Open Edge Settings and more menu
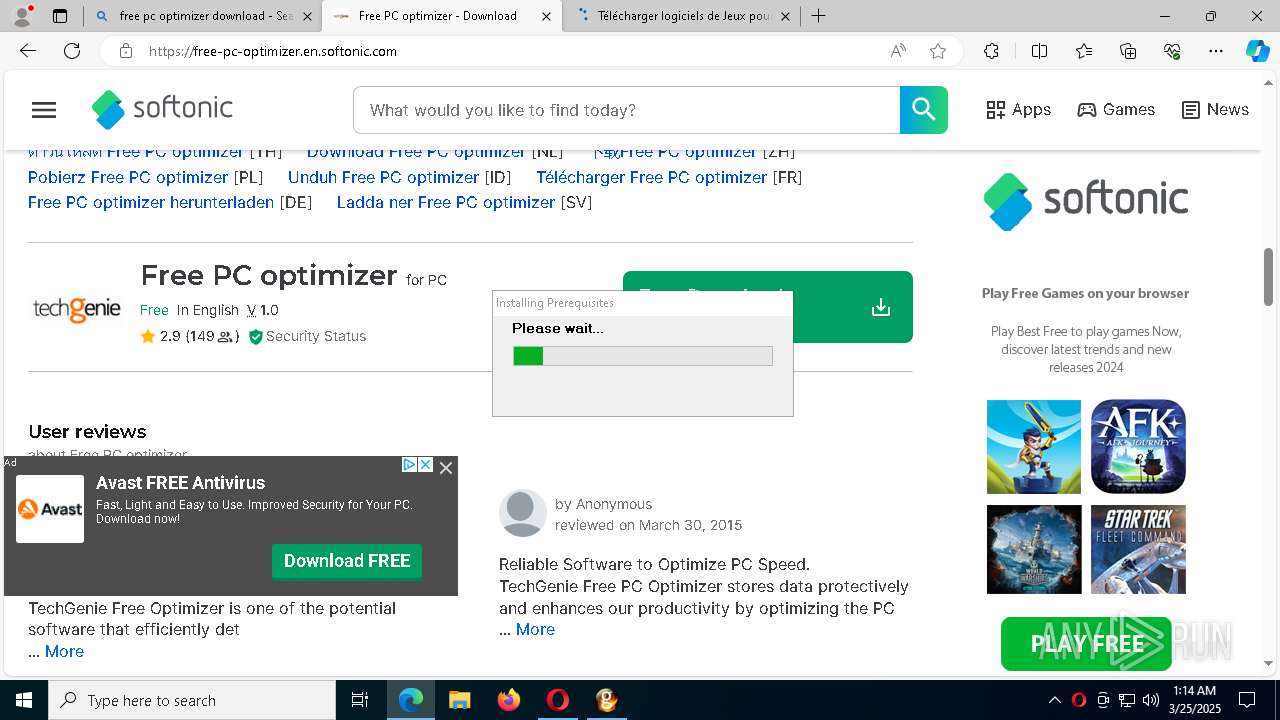Image resolution: width=1280 pixels, height=720 pixels. pyautogui.click(x=1216, y=51)
